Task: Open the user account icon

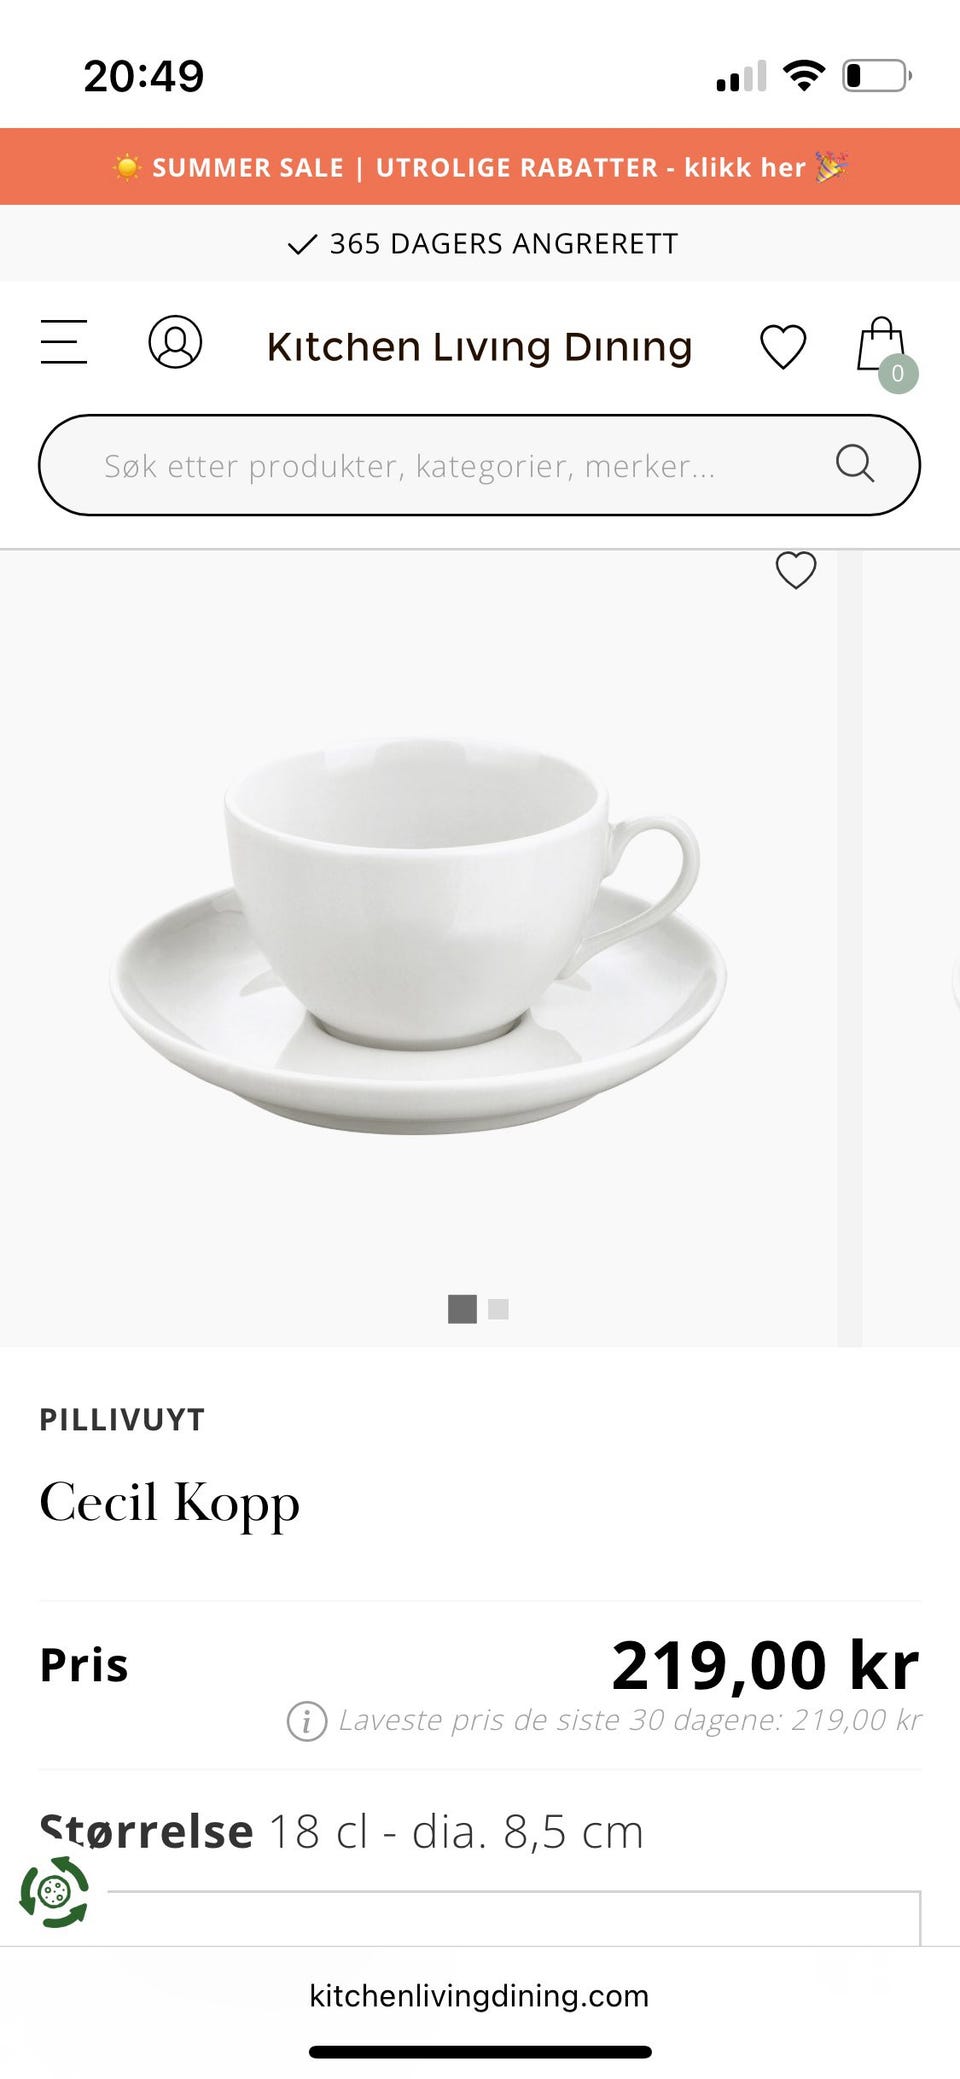Action: pyautogui.click(x=175, y=342)
